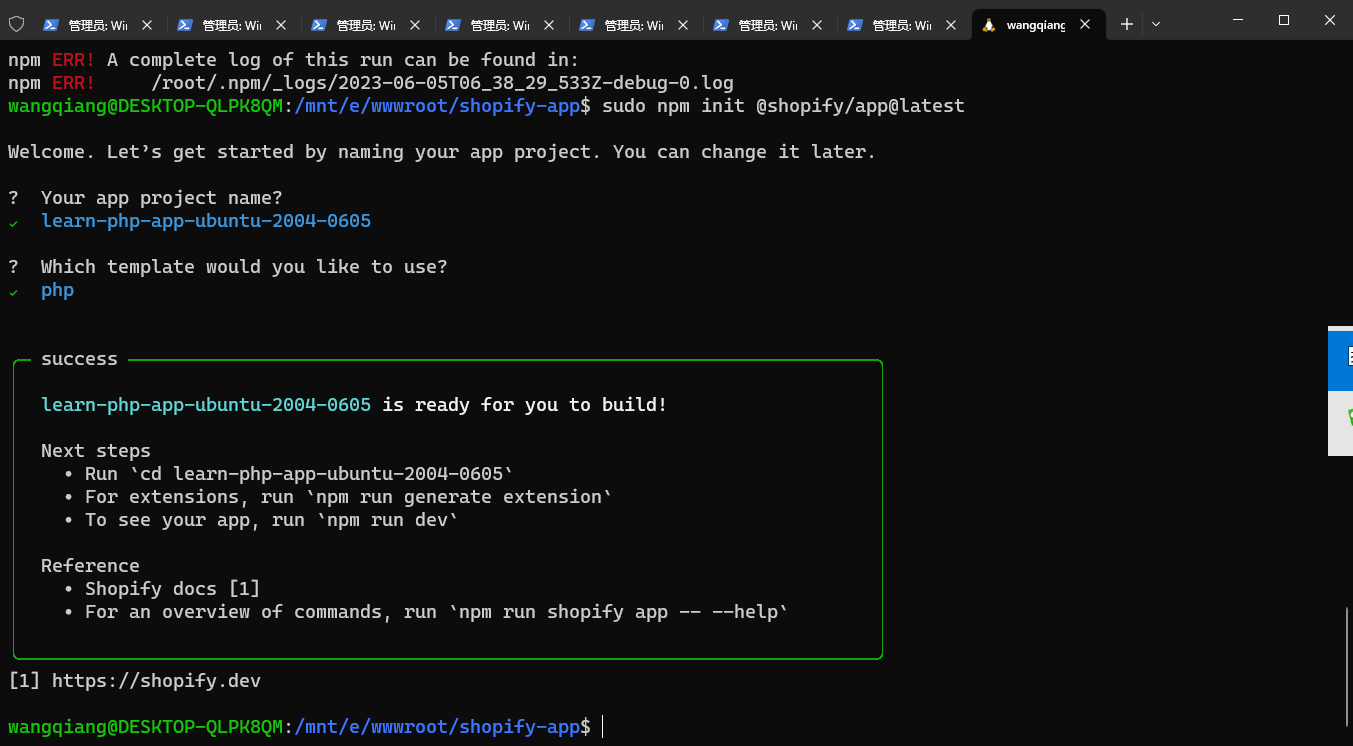Close the seventh PowerShell tab

click(951, 25)
